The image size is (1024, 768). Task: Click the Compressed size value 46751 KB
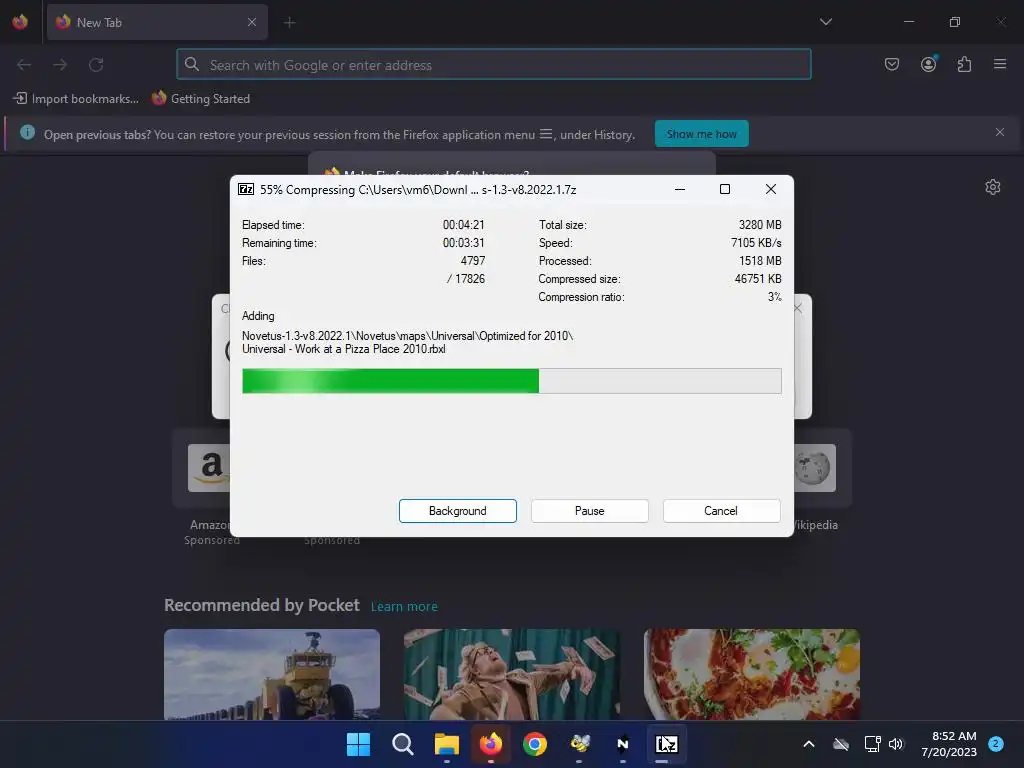pos(758,279)
